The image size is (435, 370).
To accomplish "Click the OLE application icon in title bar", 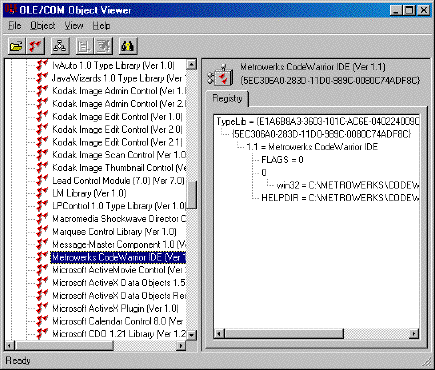I will [10, 10].
